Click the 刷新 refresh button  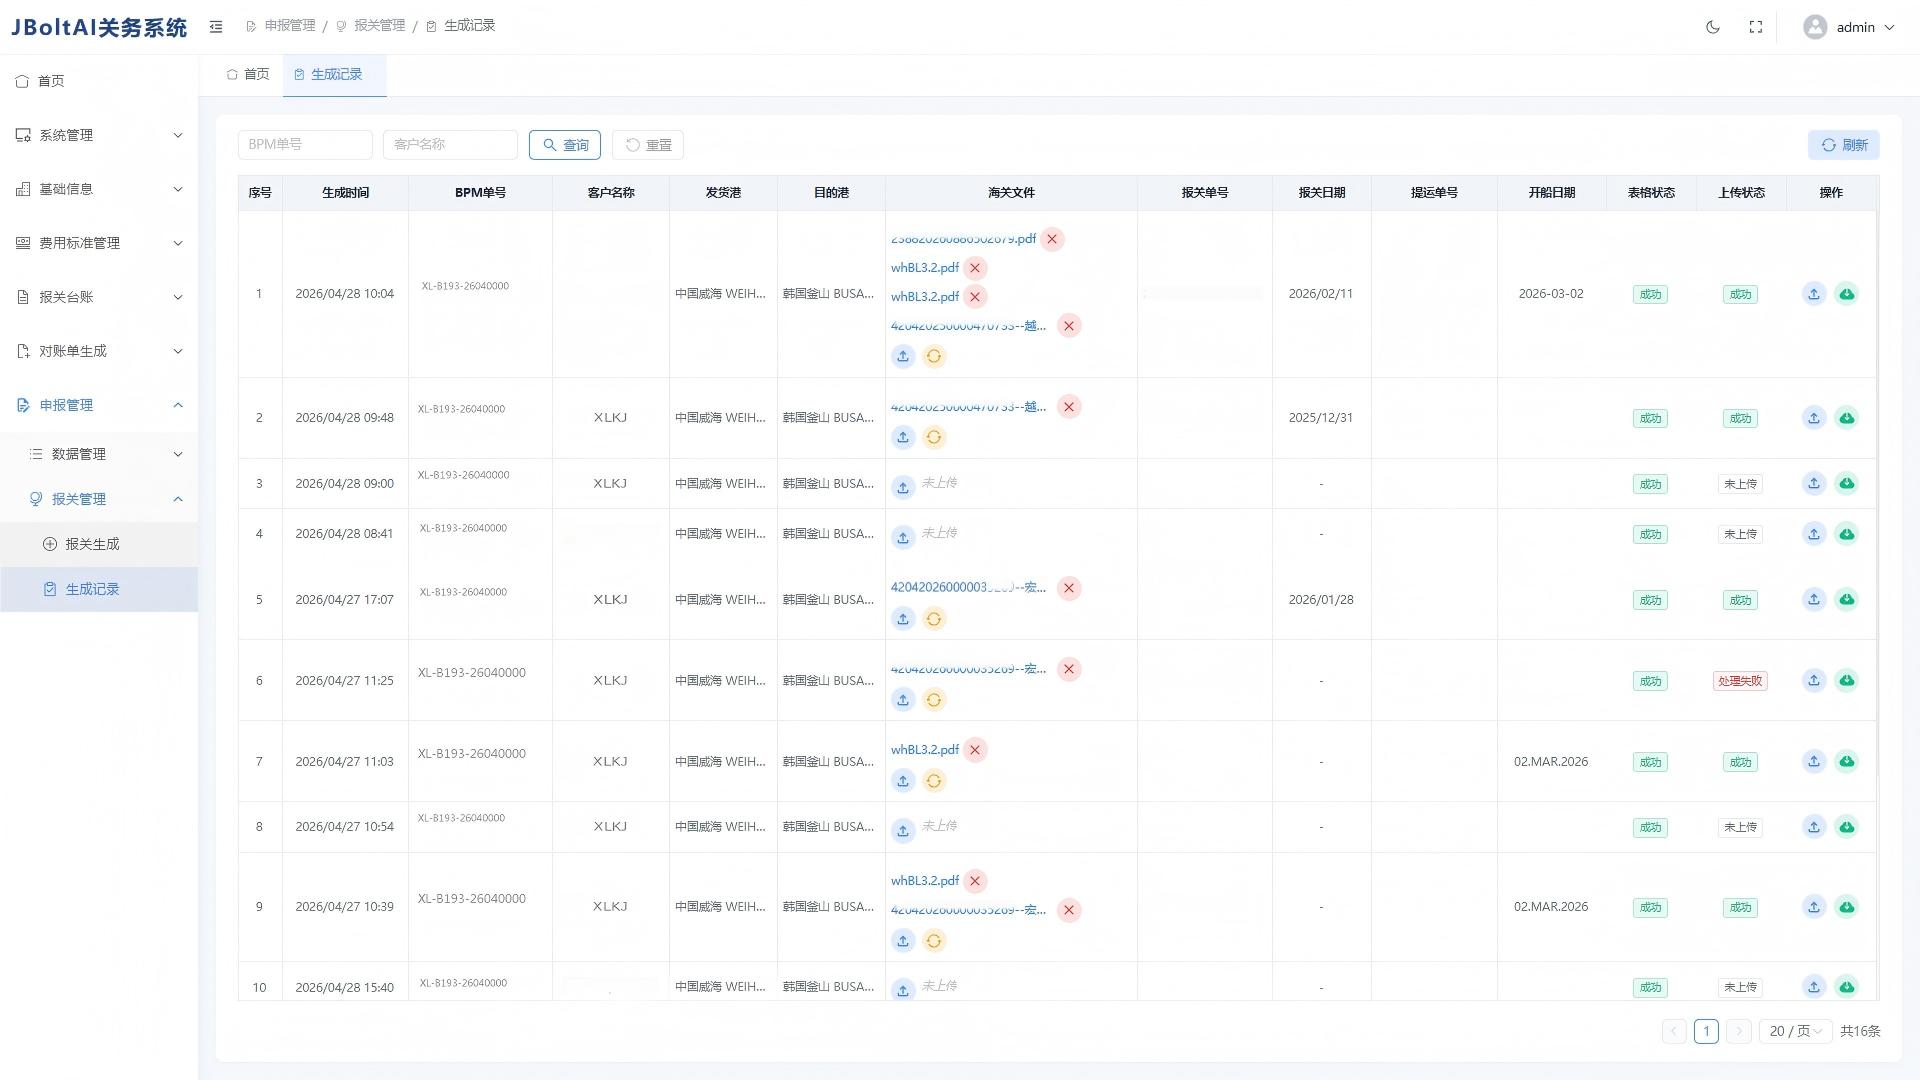[1843, 145]
